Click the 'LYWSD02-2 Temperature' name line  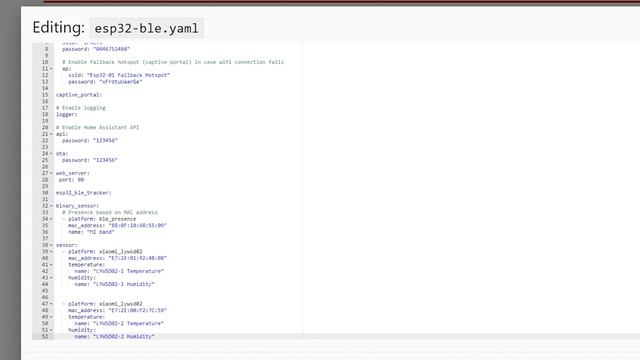point(119,323)
